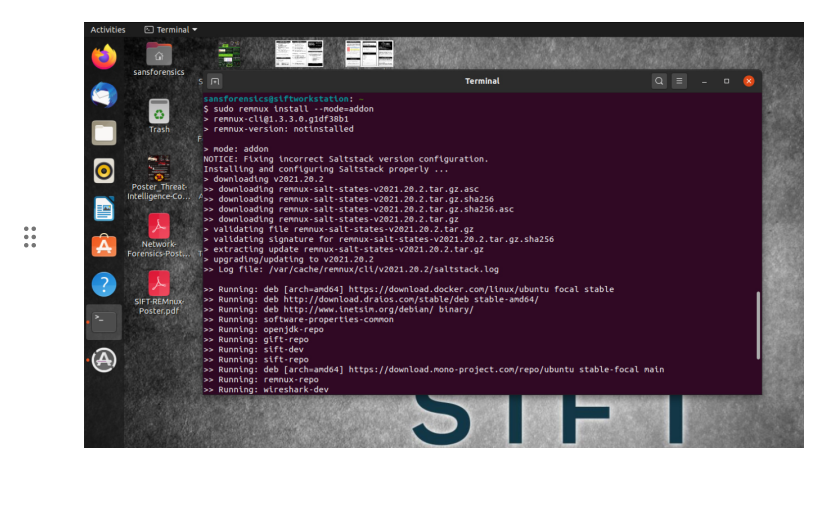This screenshot has height=508, width=835.
Task: Click the 'downloading v2021.20.2' line
Action: point(264,179)
